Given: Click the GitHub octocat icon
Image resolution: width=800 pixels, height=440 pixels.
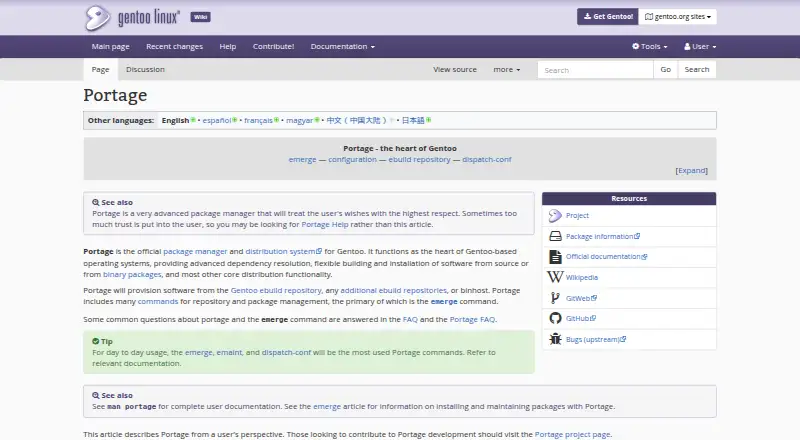Looking at the screenshot, I should click(x=555, y=319).
